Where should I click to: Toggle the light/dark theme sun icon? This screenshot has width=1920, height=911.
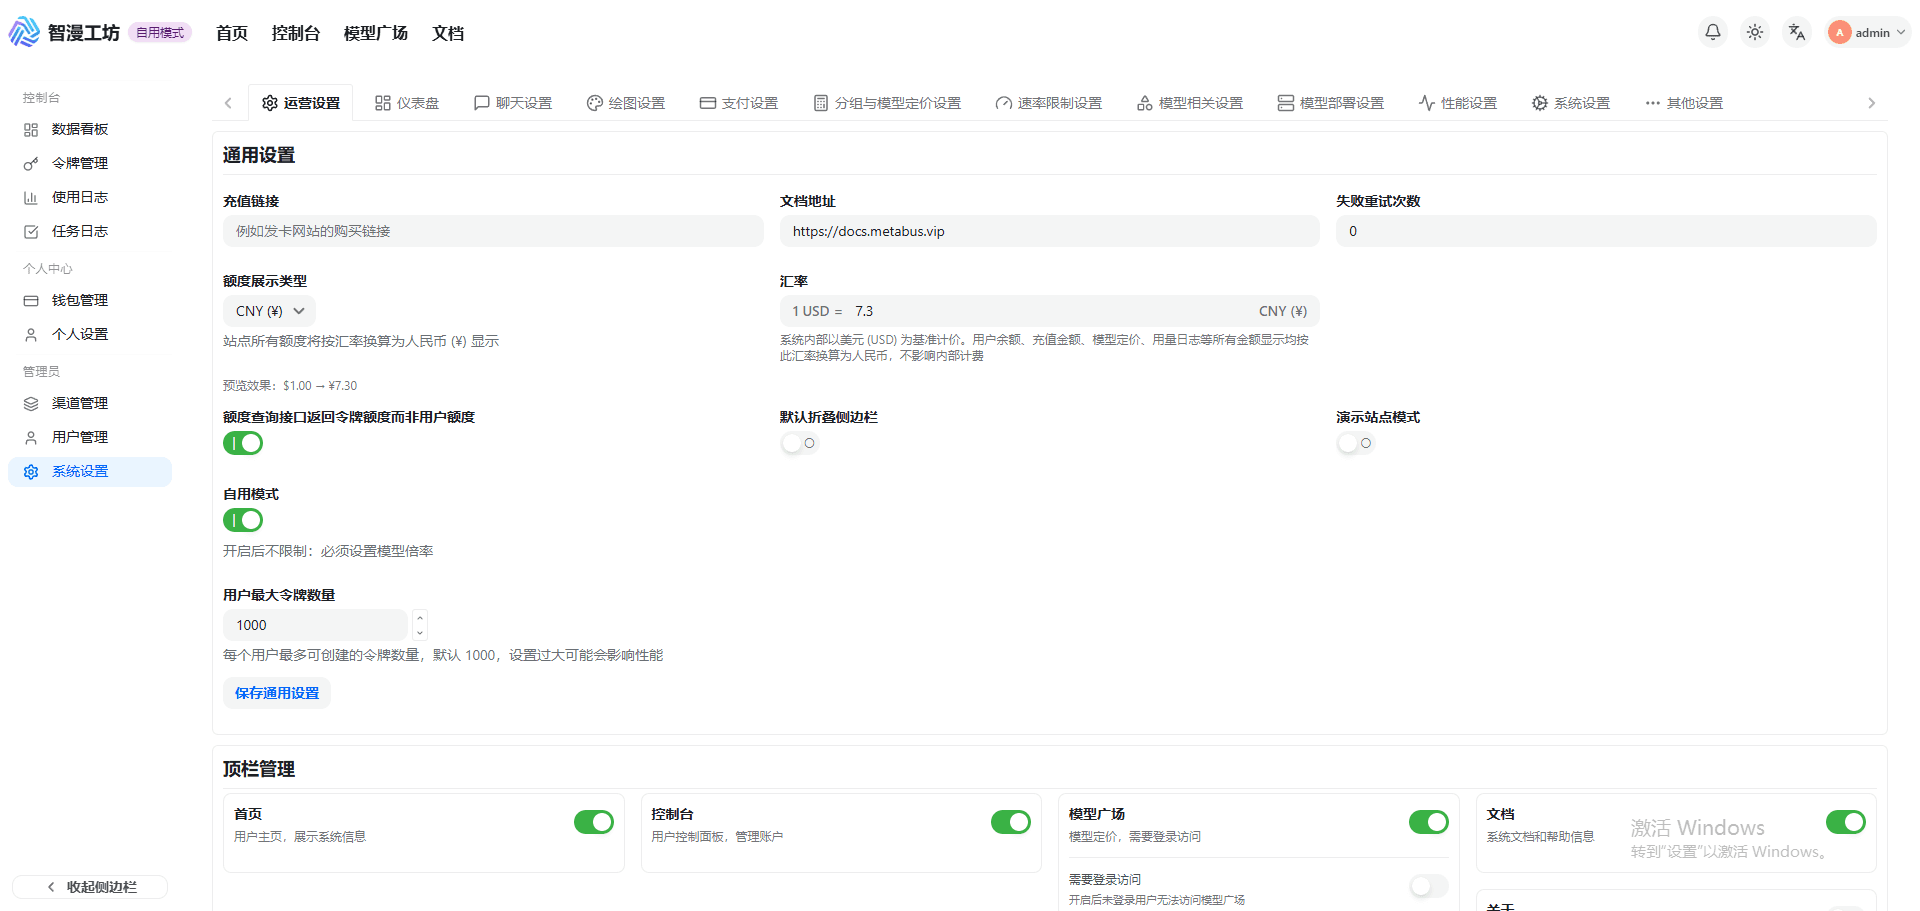point(1755,32)
